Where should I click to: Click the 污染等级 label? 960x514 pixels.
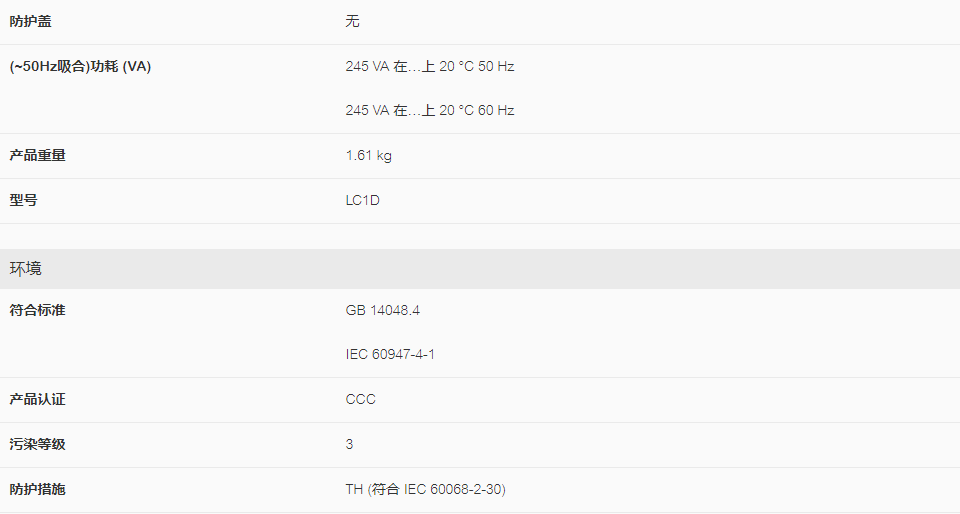pos(37,444)
